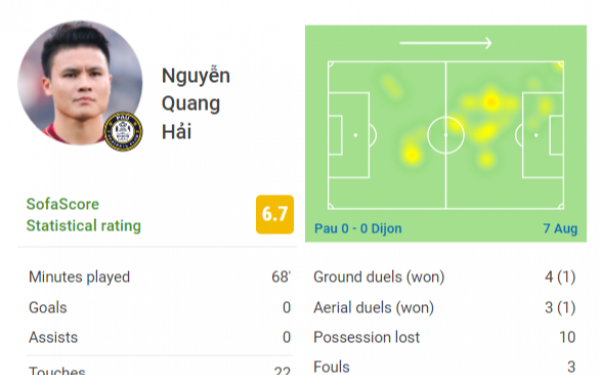
Task: Click the brightest orange heatmap hotspot
Action: (x=491, y=102)
